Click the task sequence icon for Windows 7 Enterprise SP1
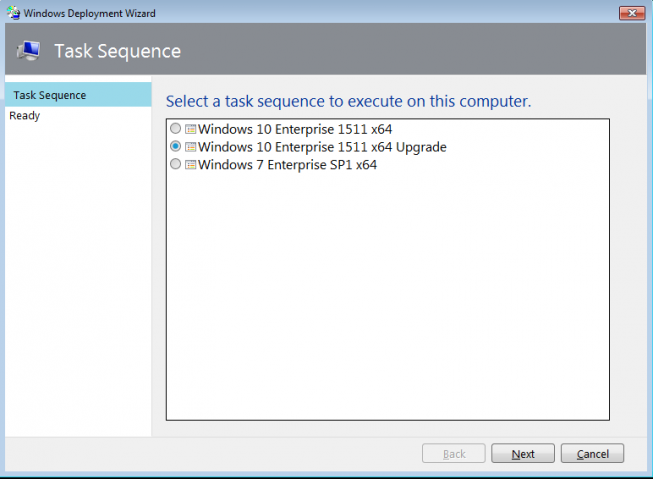Image resolution: width=653 pixels, height=479 pixels. point(190,165)
